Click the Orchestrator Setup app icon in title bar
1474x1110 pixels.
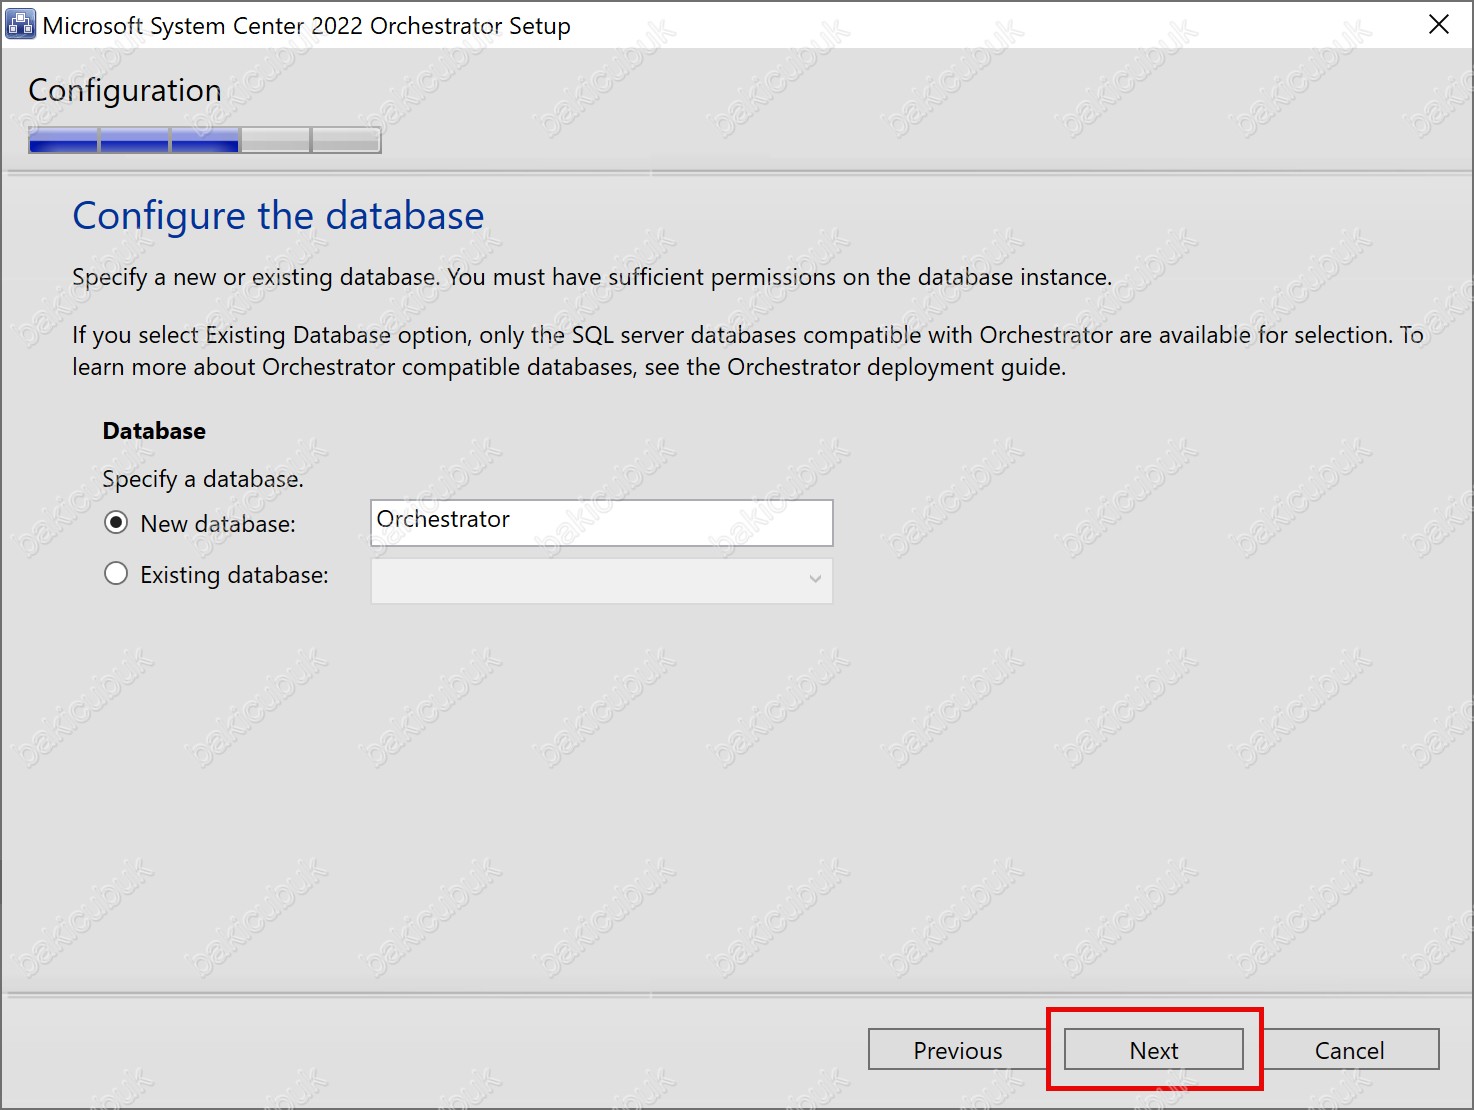click(x=20, y=24)
